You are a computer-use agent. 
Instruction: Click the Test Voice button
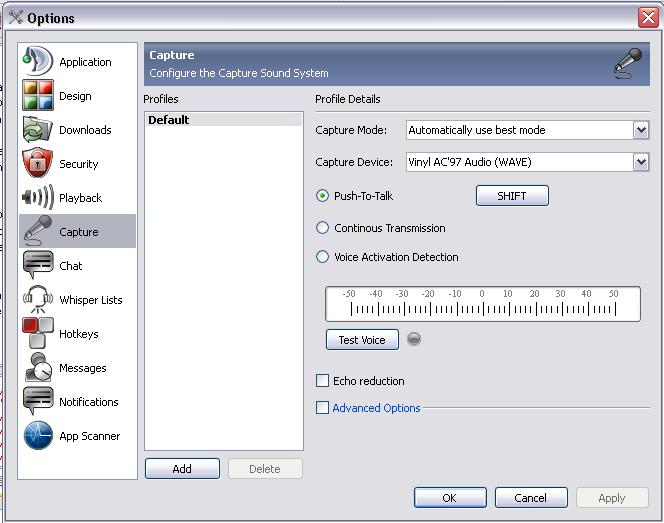click(x=362, y=340)
